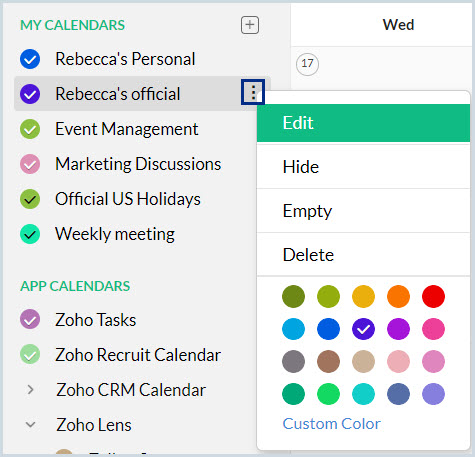Select Edit from the context menu
475x457 pixels.
[x=363, y=123]
